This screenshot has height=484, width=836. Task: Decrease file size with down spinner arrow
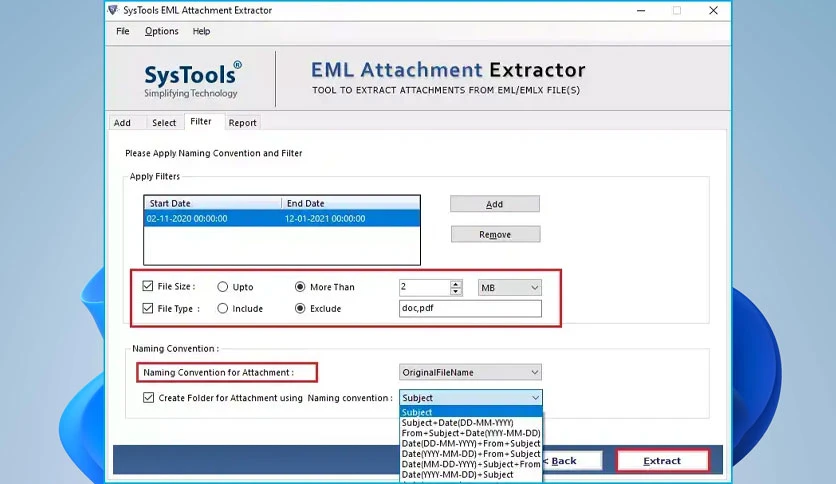click(x=455, y=292)
